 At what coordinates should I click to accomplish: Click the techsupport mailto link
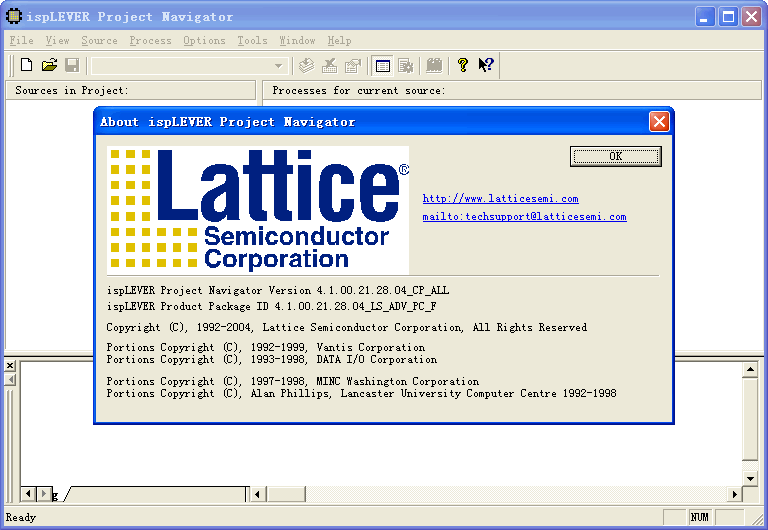[x=525, y=217]
